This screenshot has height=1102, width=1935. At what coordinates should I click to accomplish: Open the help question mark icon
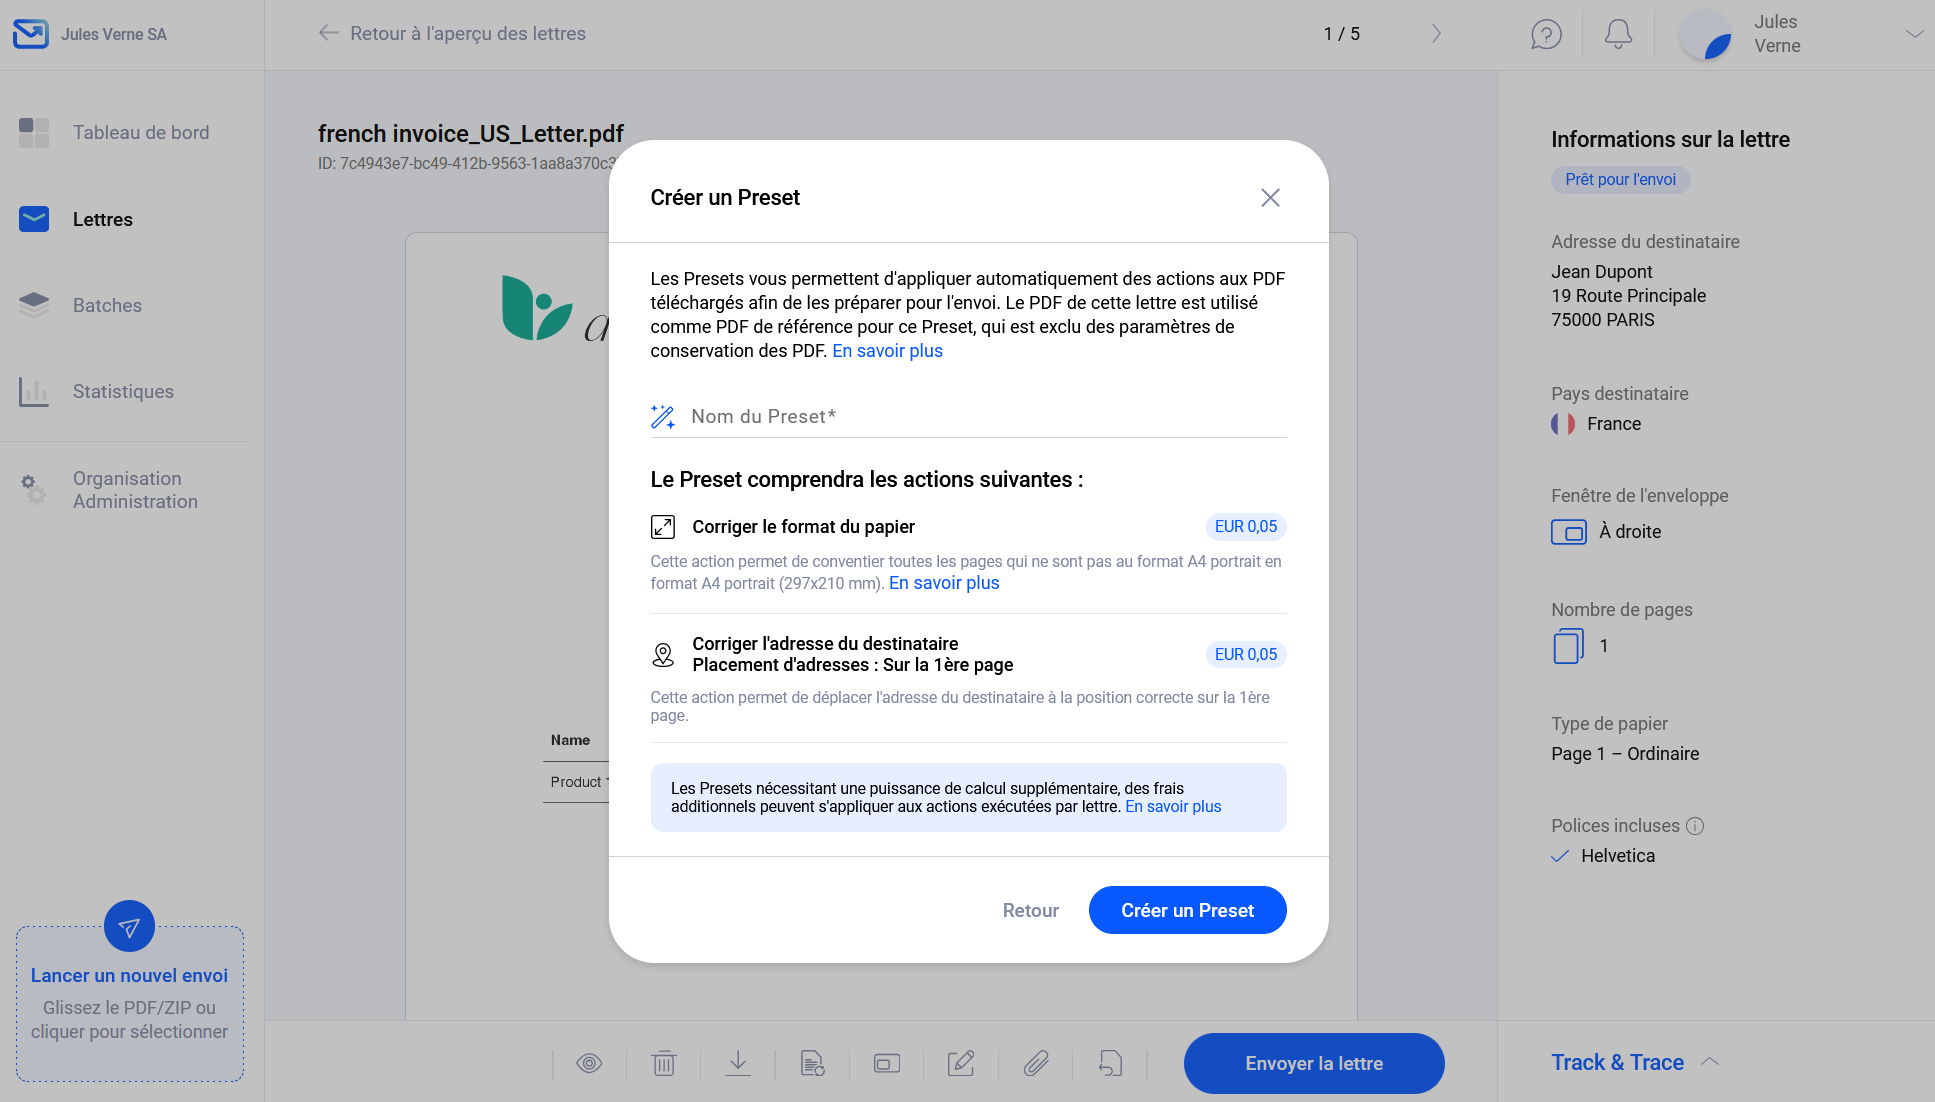point(1546,34)
